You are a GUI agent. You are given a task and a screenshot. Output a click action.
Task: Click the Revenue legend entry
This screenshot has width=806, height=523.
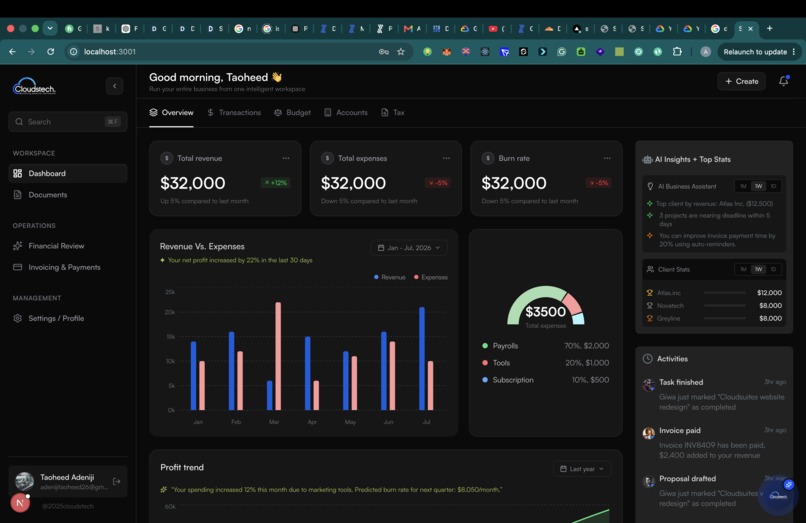390,277
